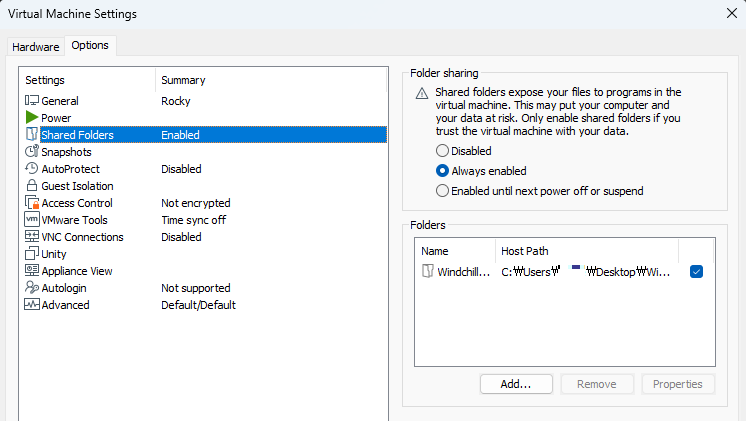Click the Not supported summary text
746x421 pixels.
196,288
